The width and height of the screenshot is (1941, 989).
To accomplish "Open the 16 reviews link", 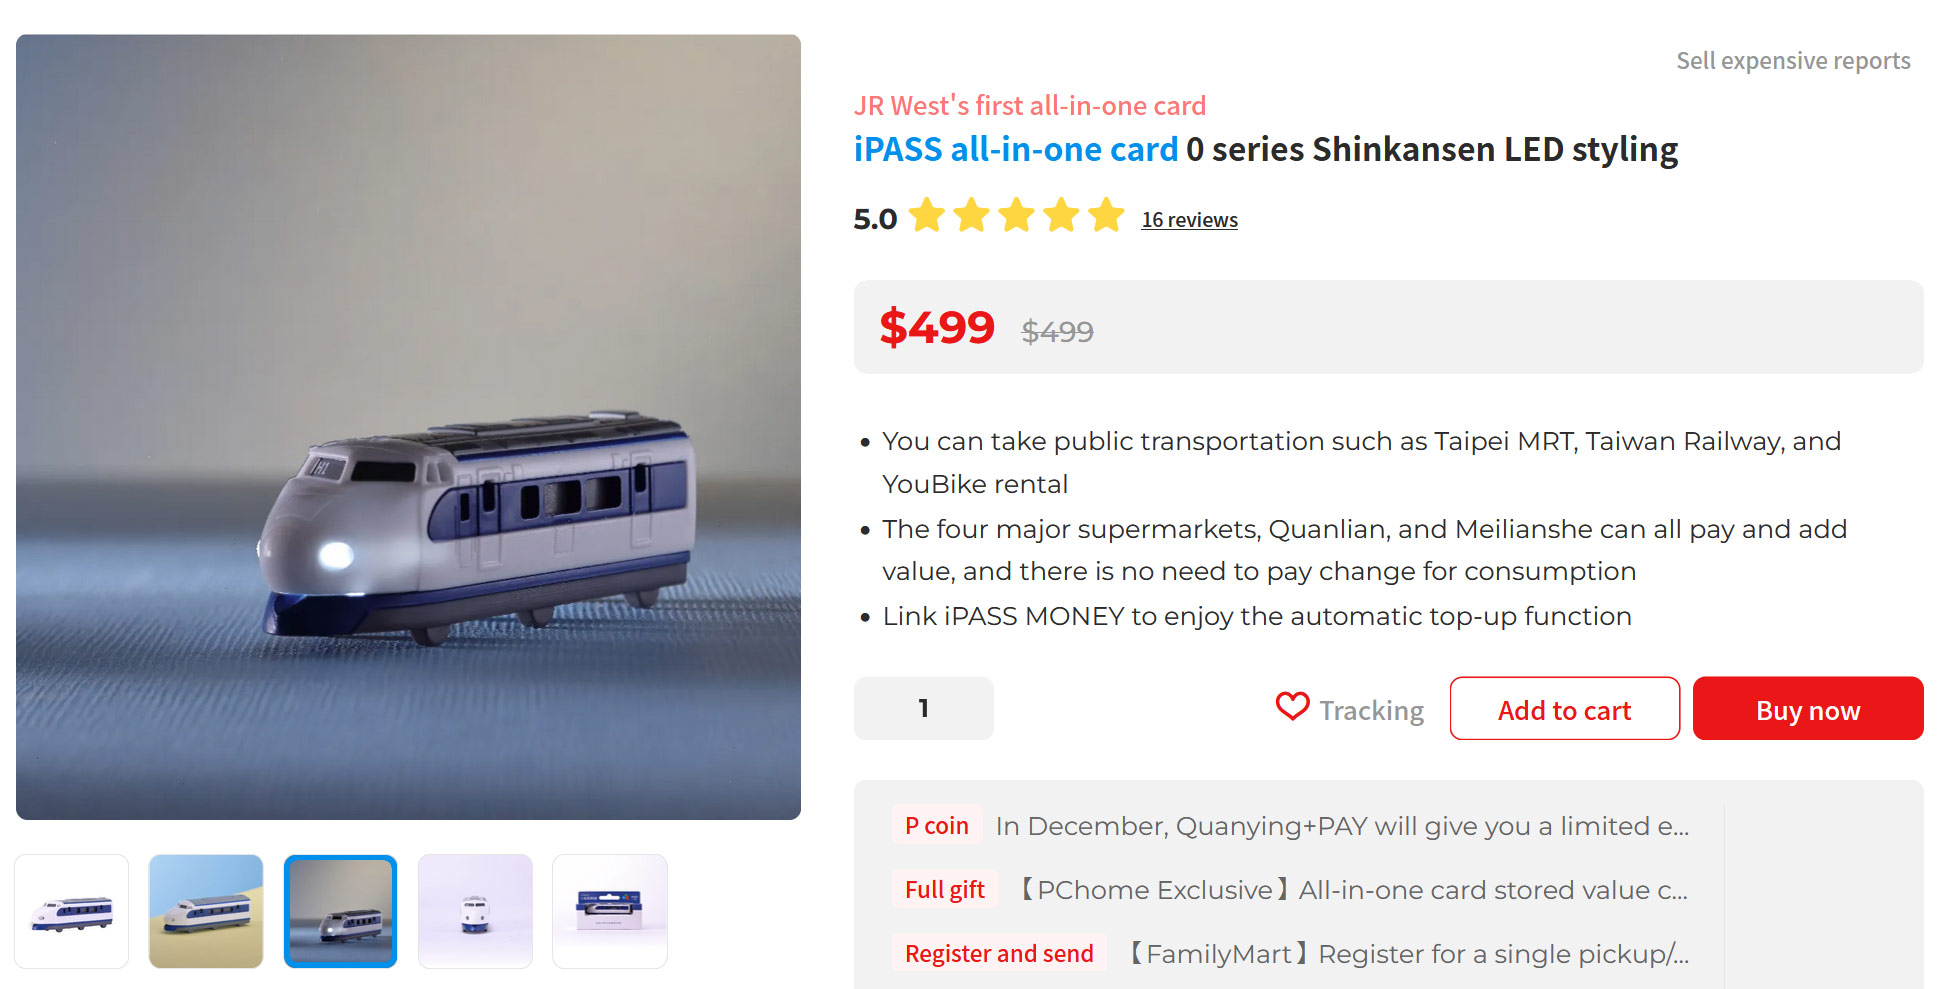I will click(1189, 220).
